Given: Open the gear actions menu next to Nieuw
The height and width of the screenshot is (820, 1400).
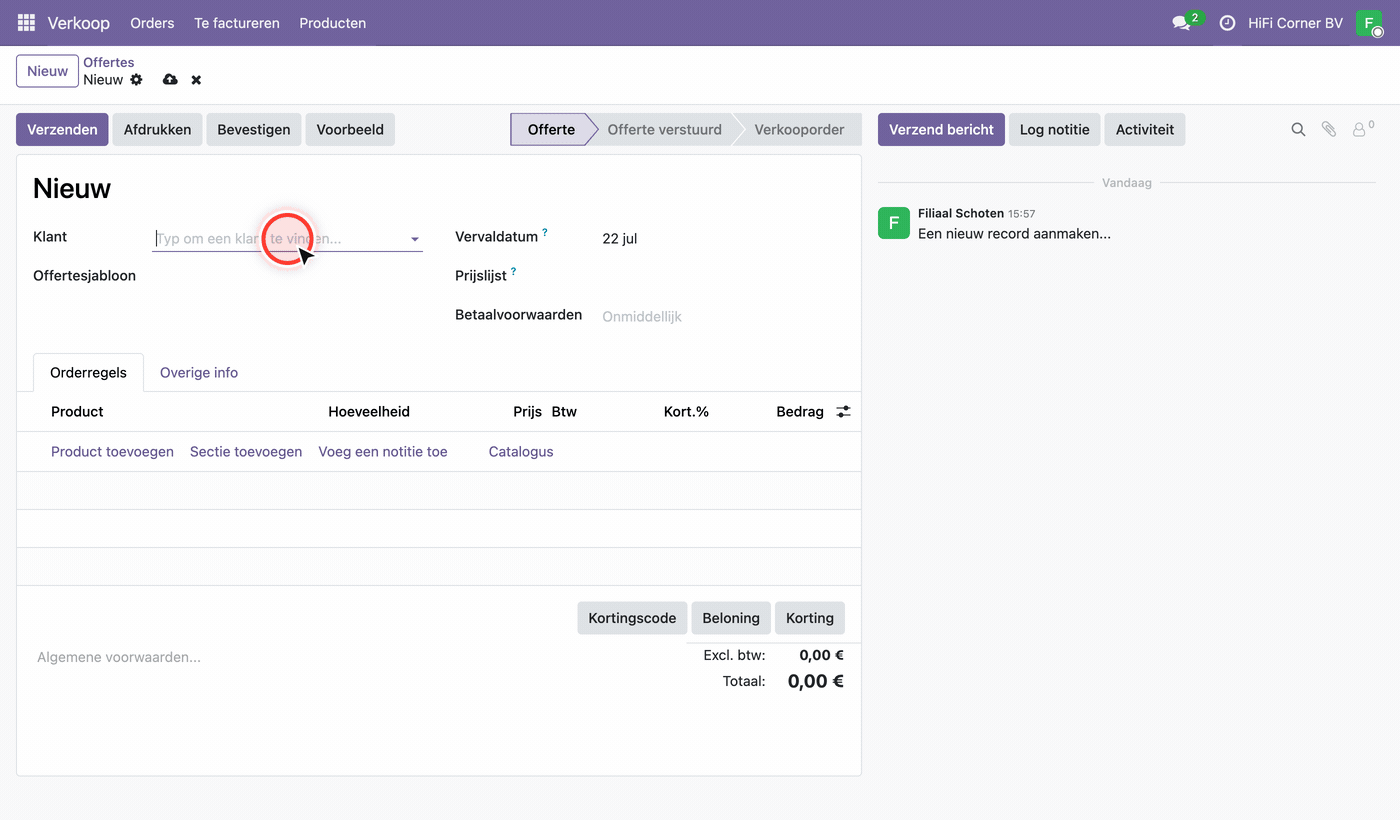Looking at the screenshot, I should 136,79.
